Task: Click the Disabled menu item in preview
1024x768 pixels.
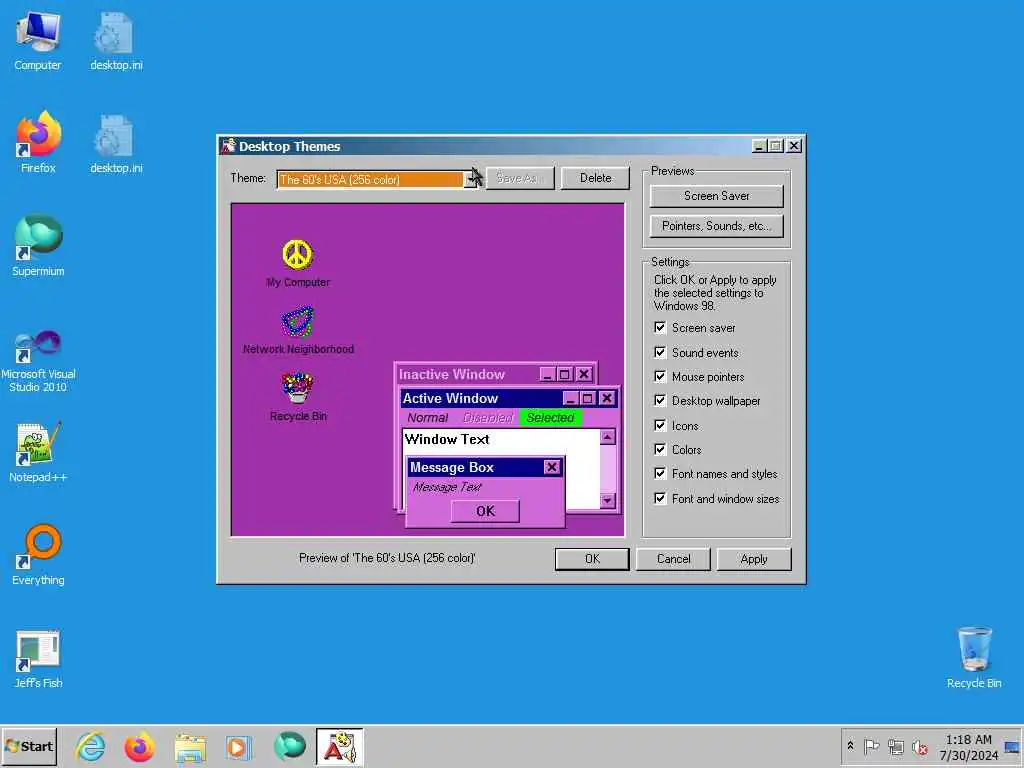Action: tap(488, 418)
